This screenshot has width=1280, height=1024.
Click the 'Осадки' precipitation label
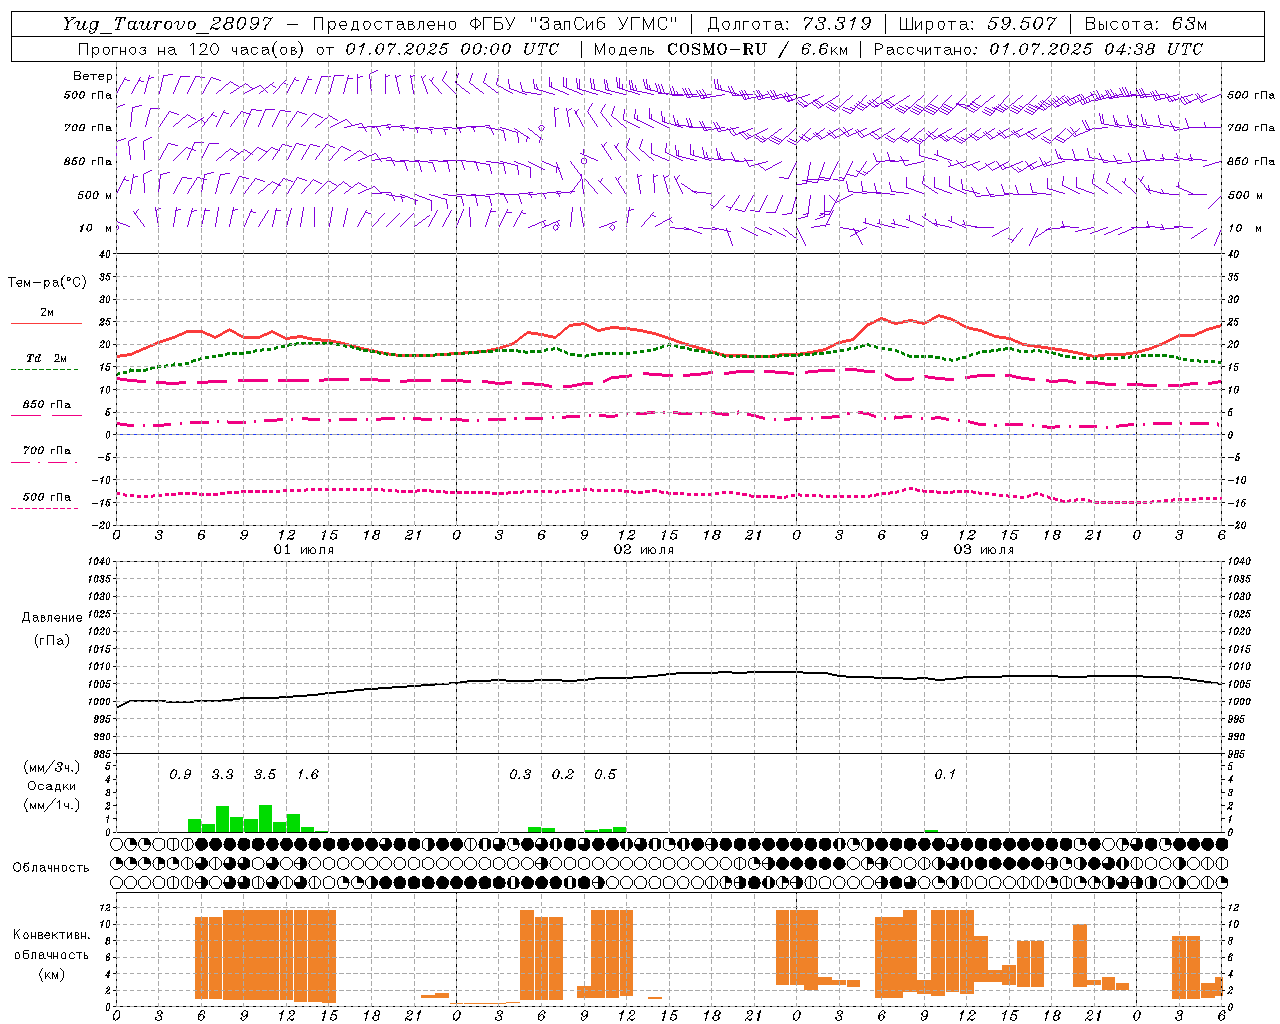pos(51,786)
